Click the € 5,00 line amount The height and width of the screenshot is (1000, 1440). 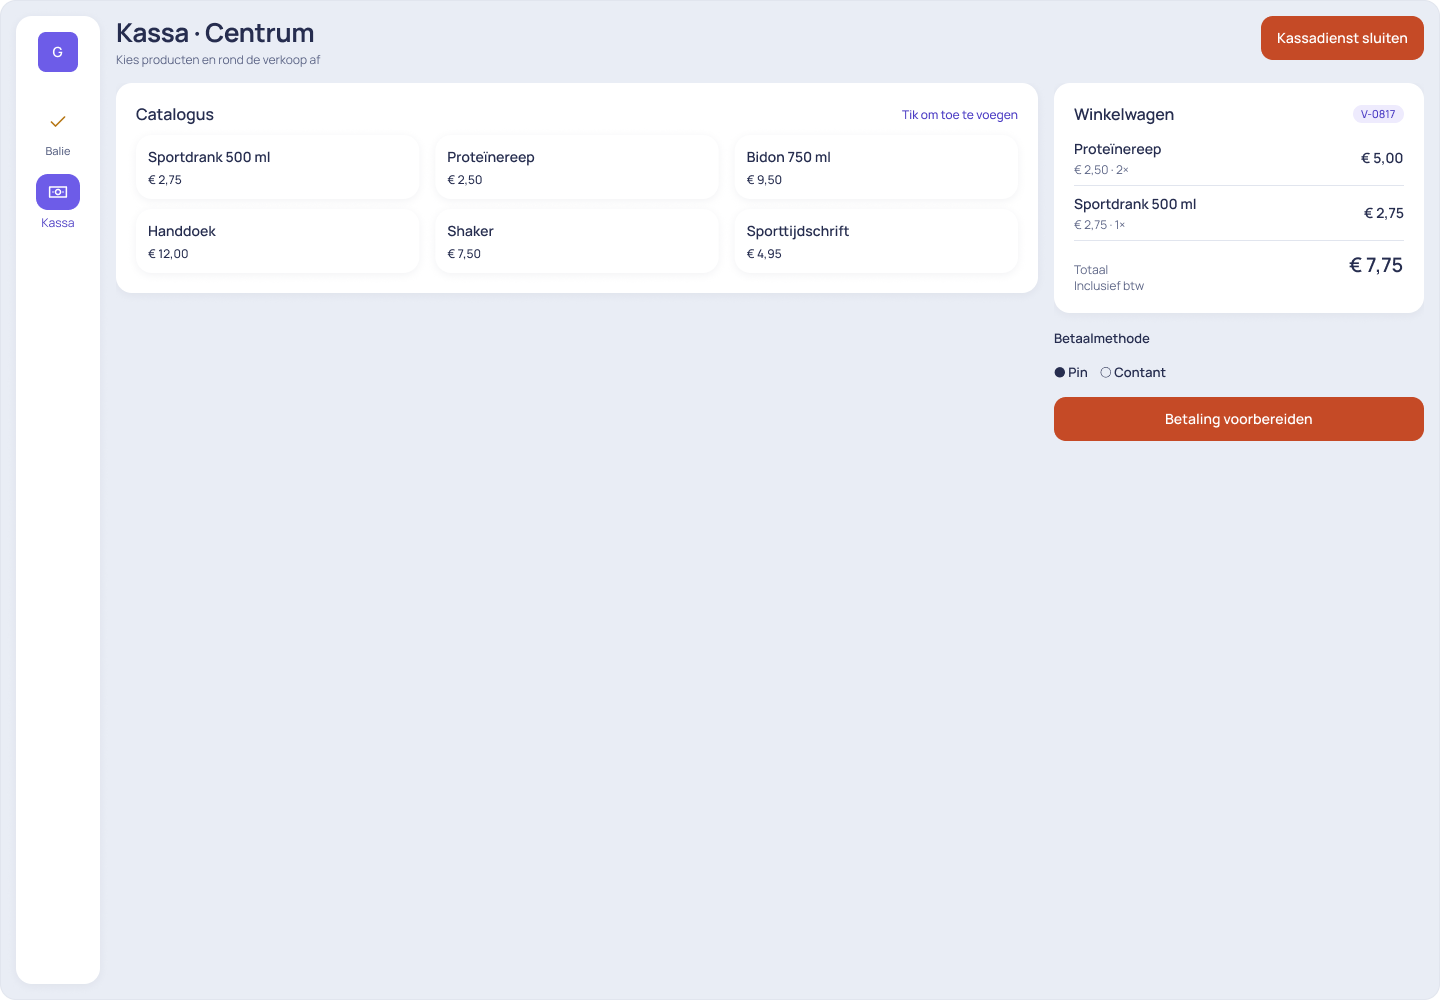tap(1382, 158)
